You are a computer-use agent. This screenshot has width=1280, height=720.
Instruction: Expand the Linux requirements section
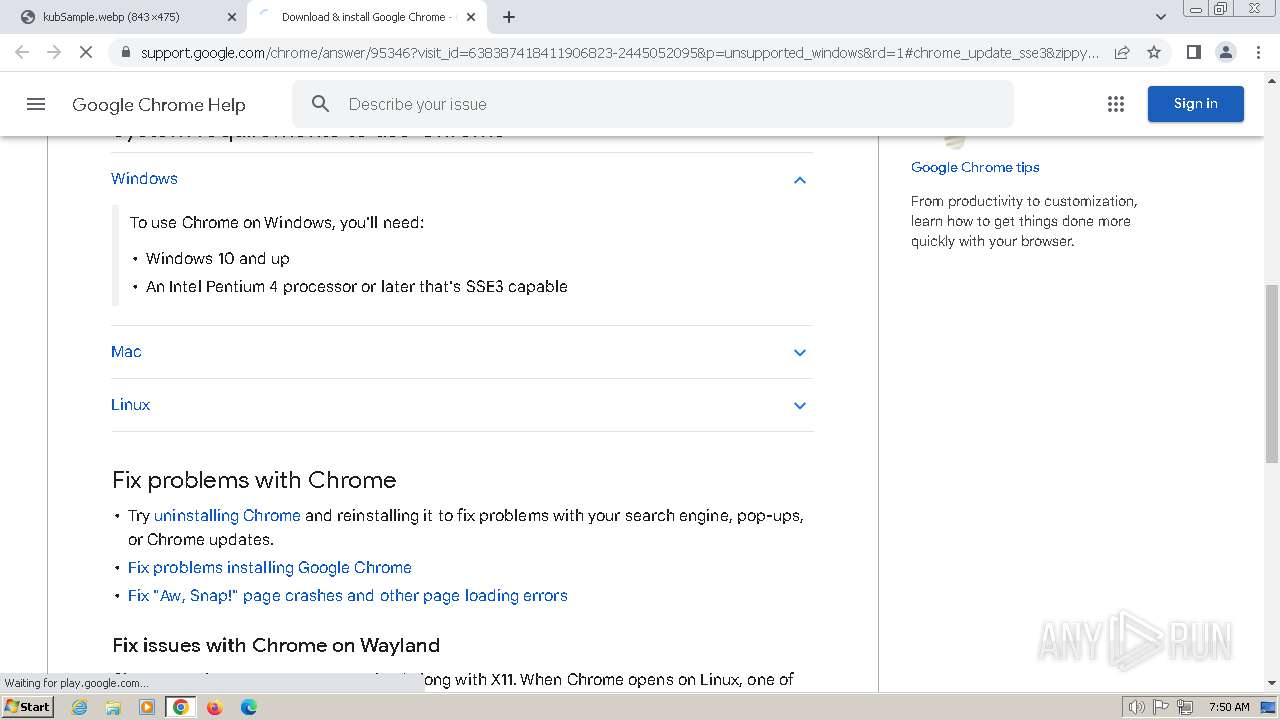799,405
